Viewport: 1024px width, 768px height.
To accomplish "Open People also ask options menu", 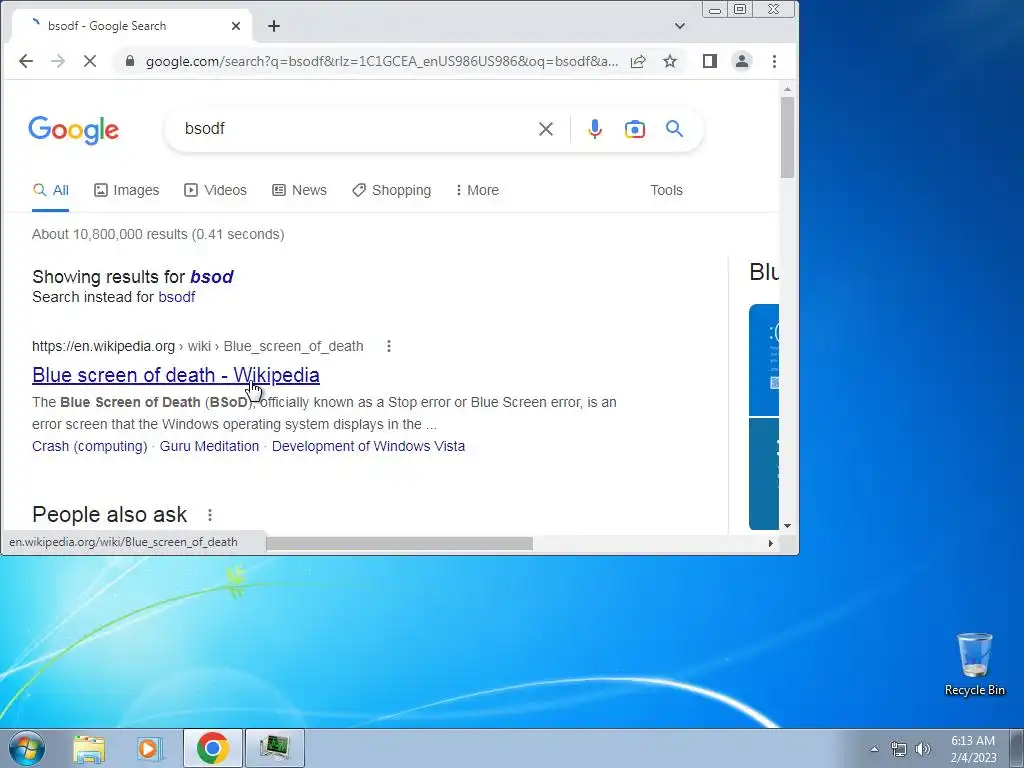I will tap(210, 515).
